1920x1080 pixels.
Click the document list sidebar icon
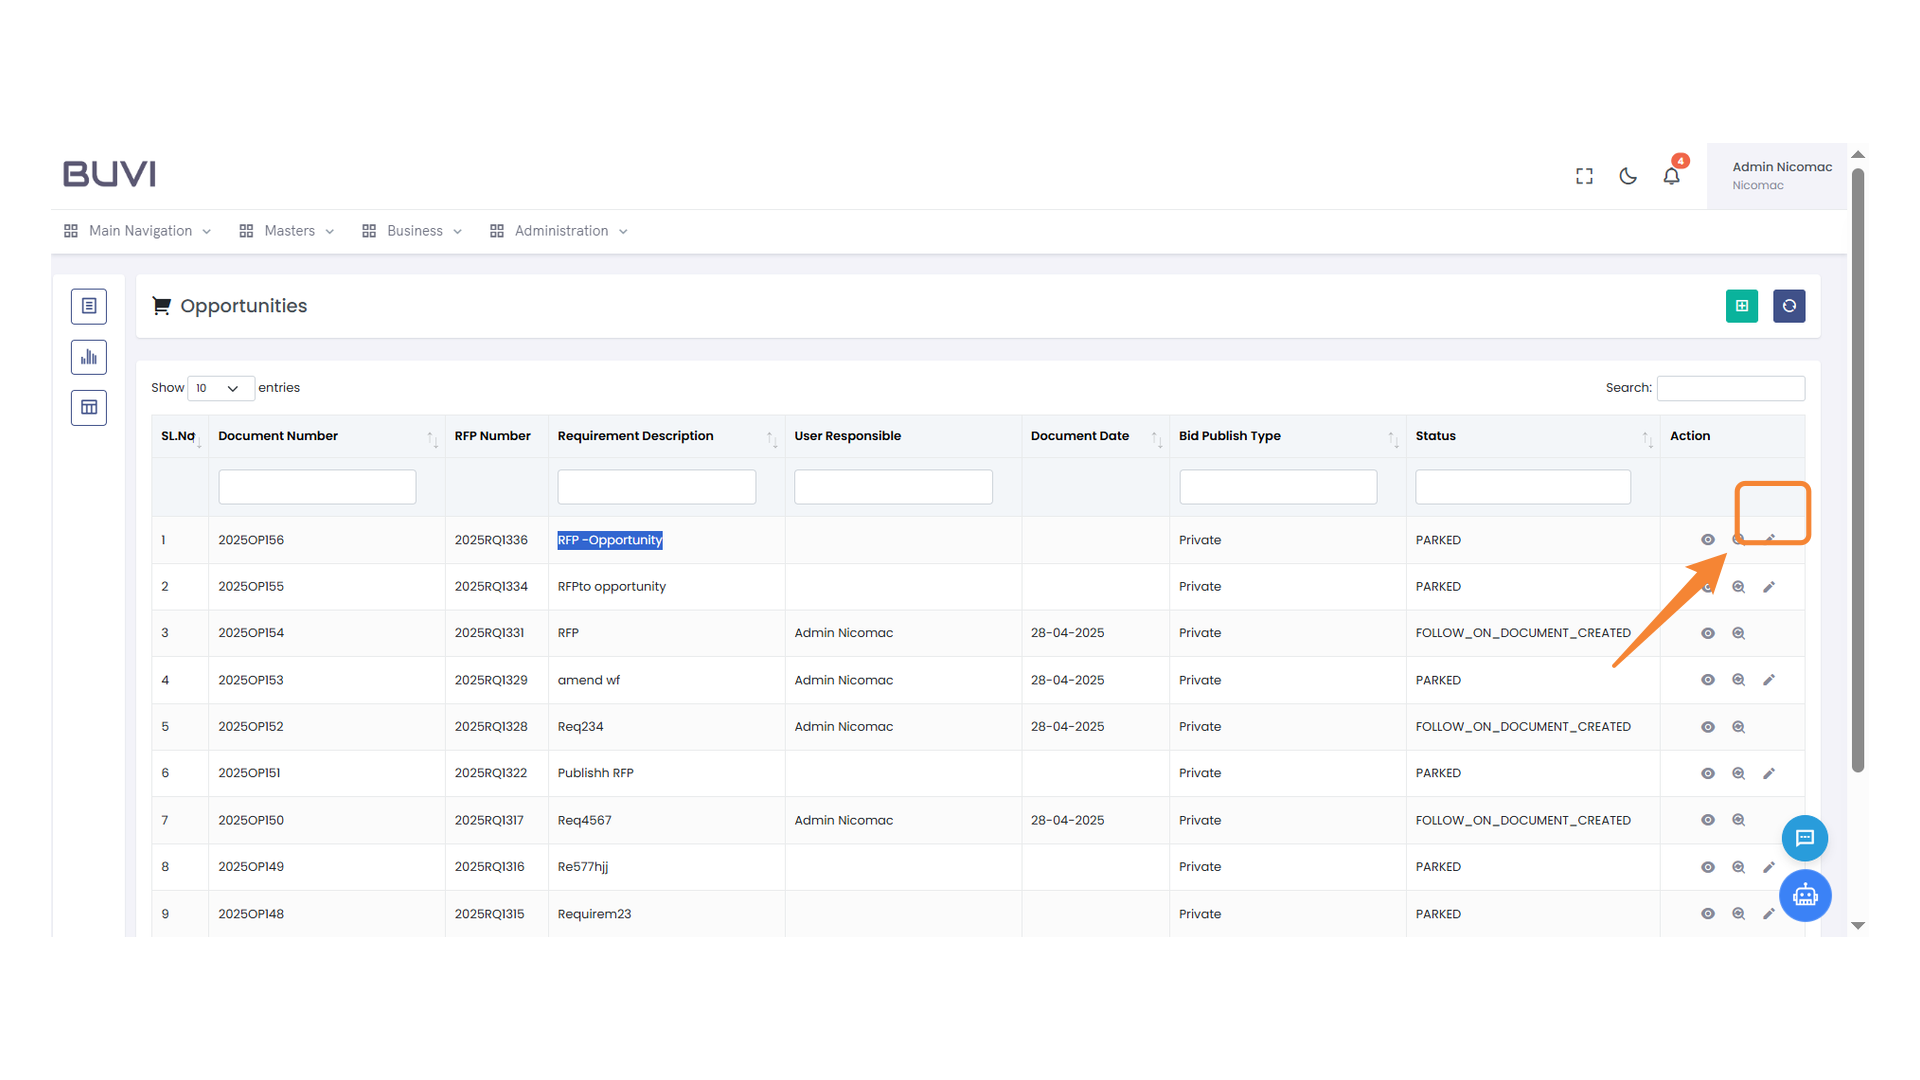(88, 306)
